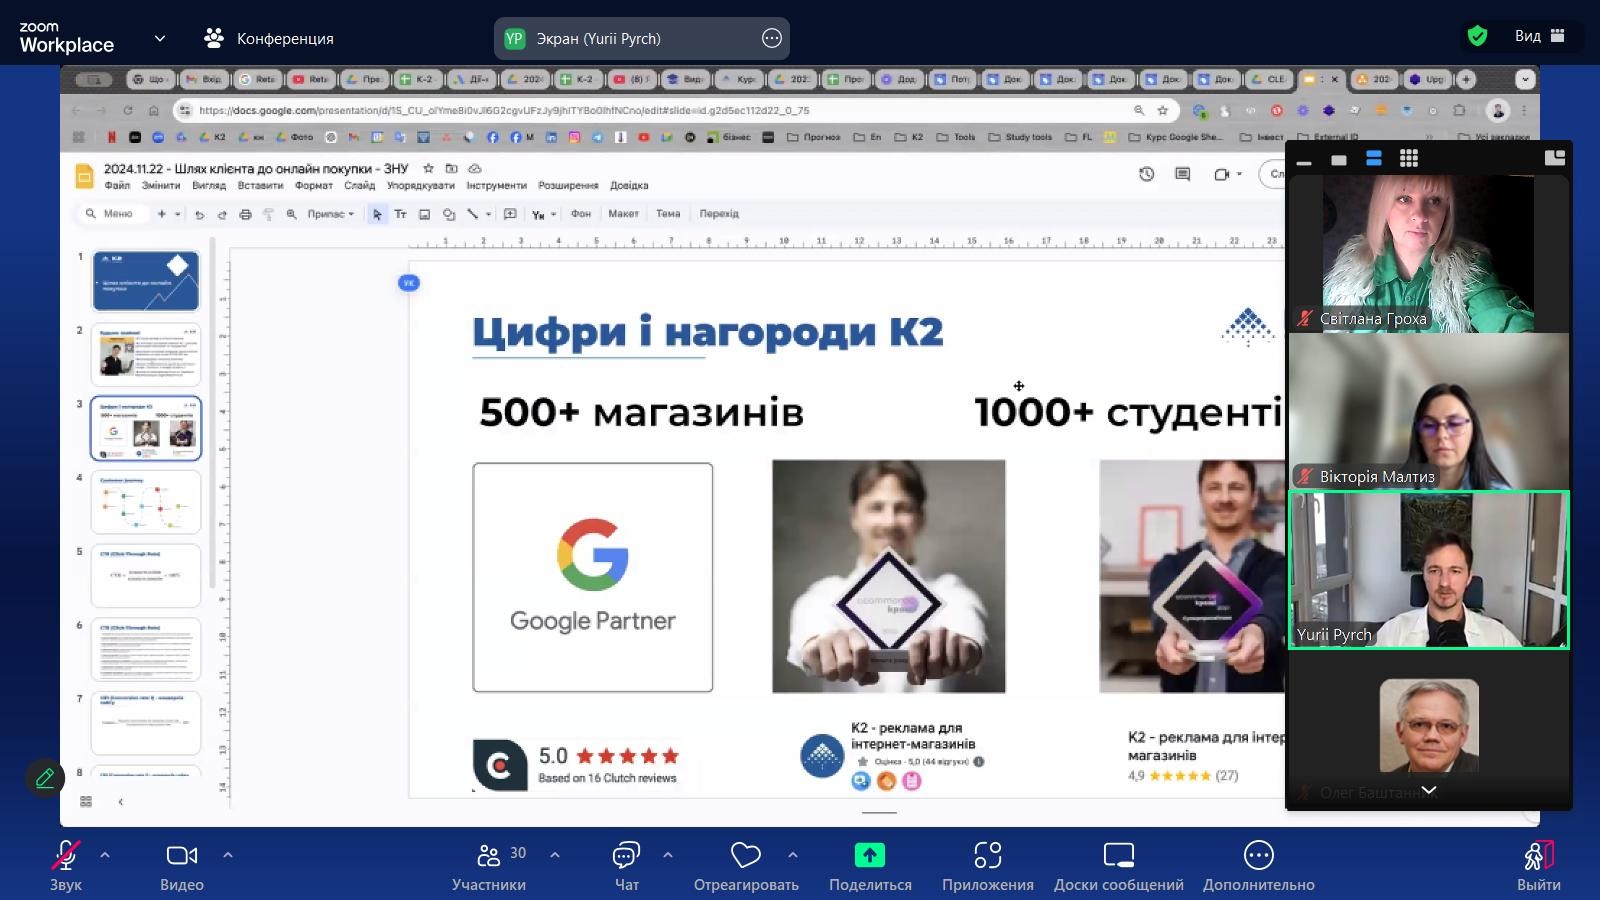The height and width of the screenshot is (900, 1600).
Task: Select Вікторія Малтиз video tile
Action: [1428, 411]
